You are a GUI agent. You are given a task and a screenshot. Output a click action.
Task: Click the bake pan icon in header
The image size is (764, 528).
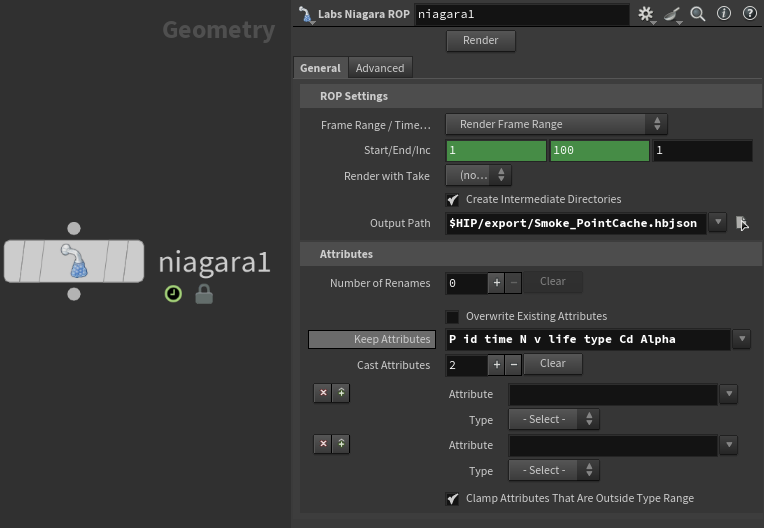[673, 14]
